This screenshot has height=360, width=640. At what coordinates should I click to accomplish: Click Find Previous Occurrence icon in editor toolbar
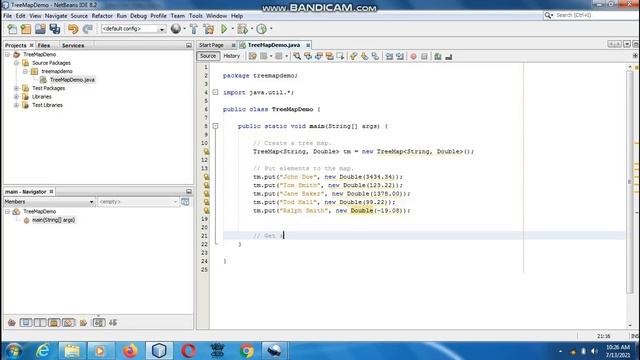(x=308, y=56)
